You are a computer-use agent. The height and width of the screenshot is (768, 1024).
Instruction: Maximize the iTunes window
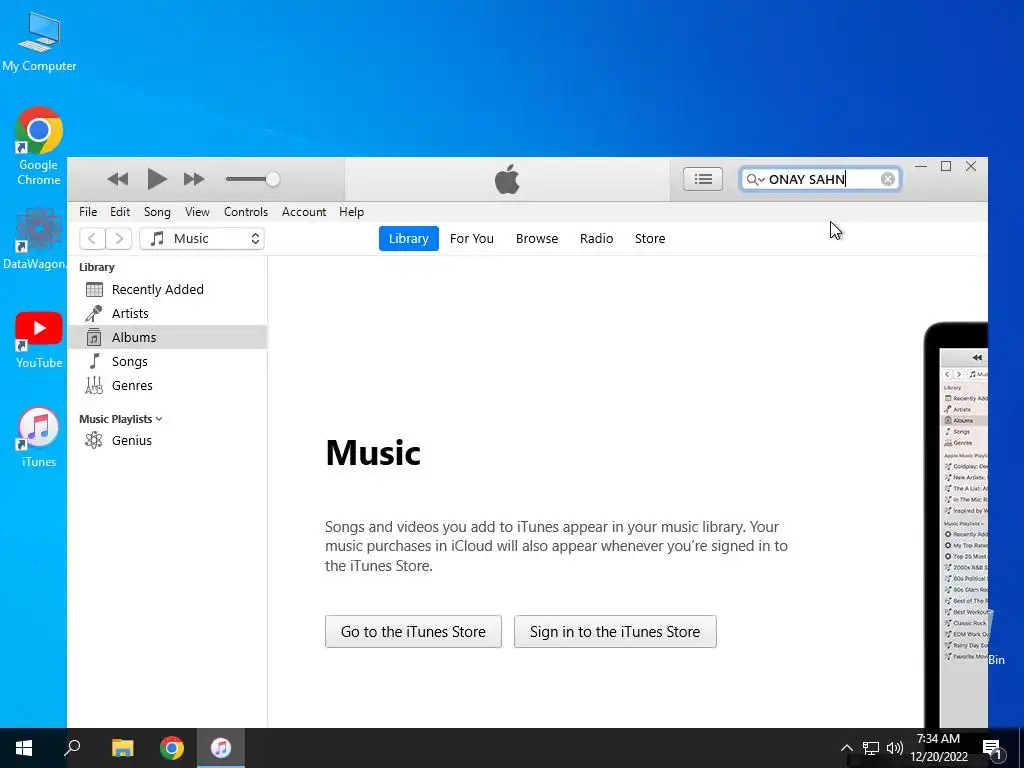[946, 167]
